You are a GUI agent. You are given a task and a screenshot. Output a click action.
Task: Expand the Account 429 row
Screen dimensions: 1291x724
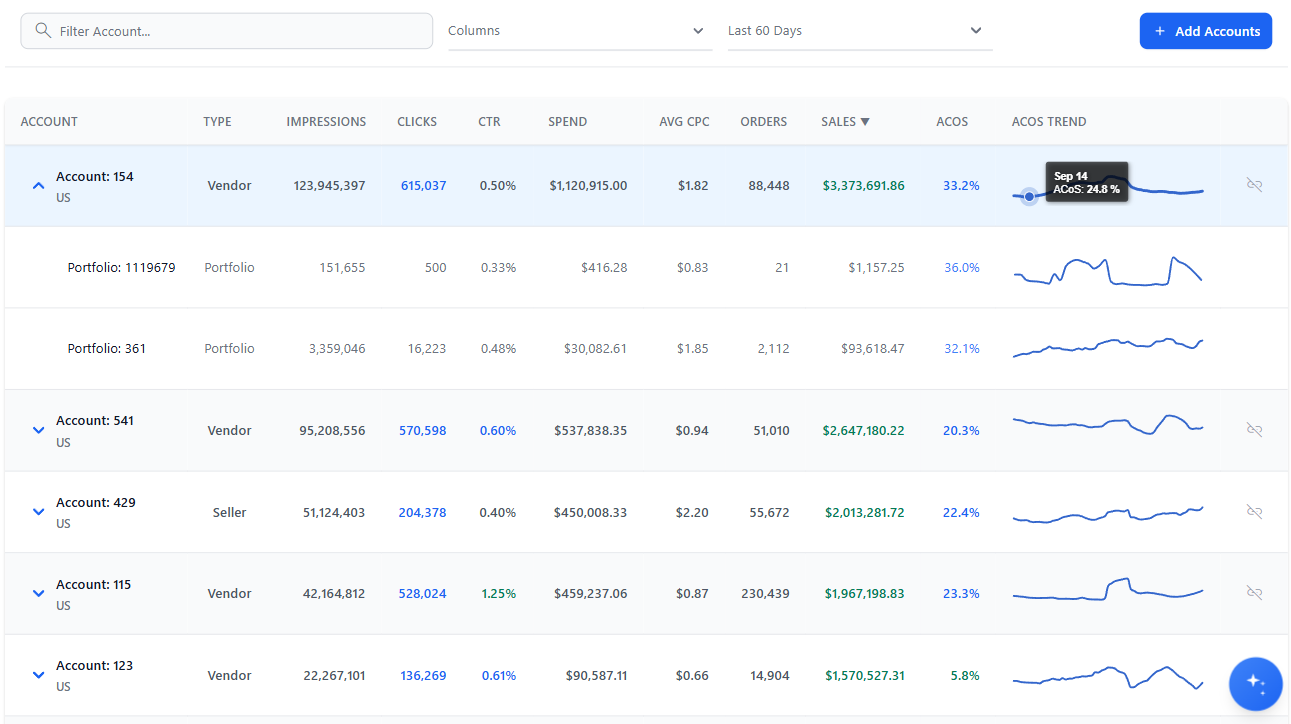click(38, 511)
